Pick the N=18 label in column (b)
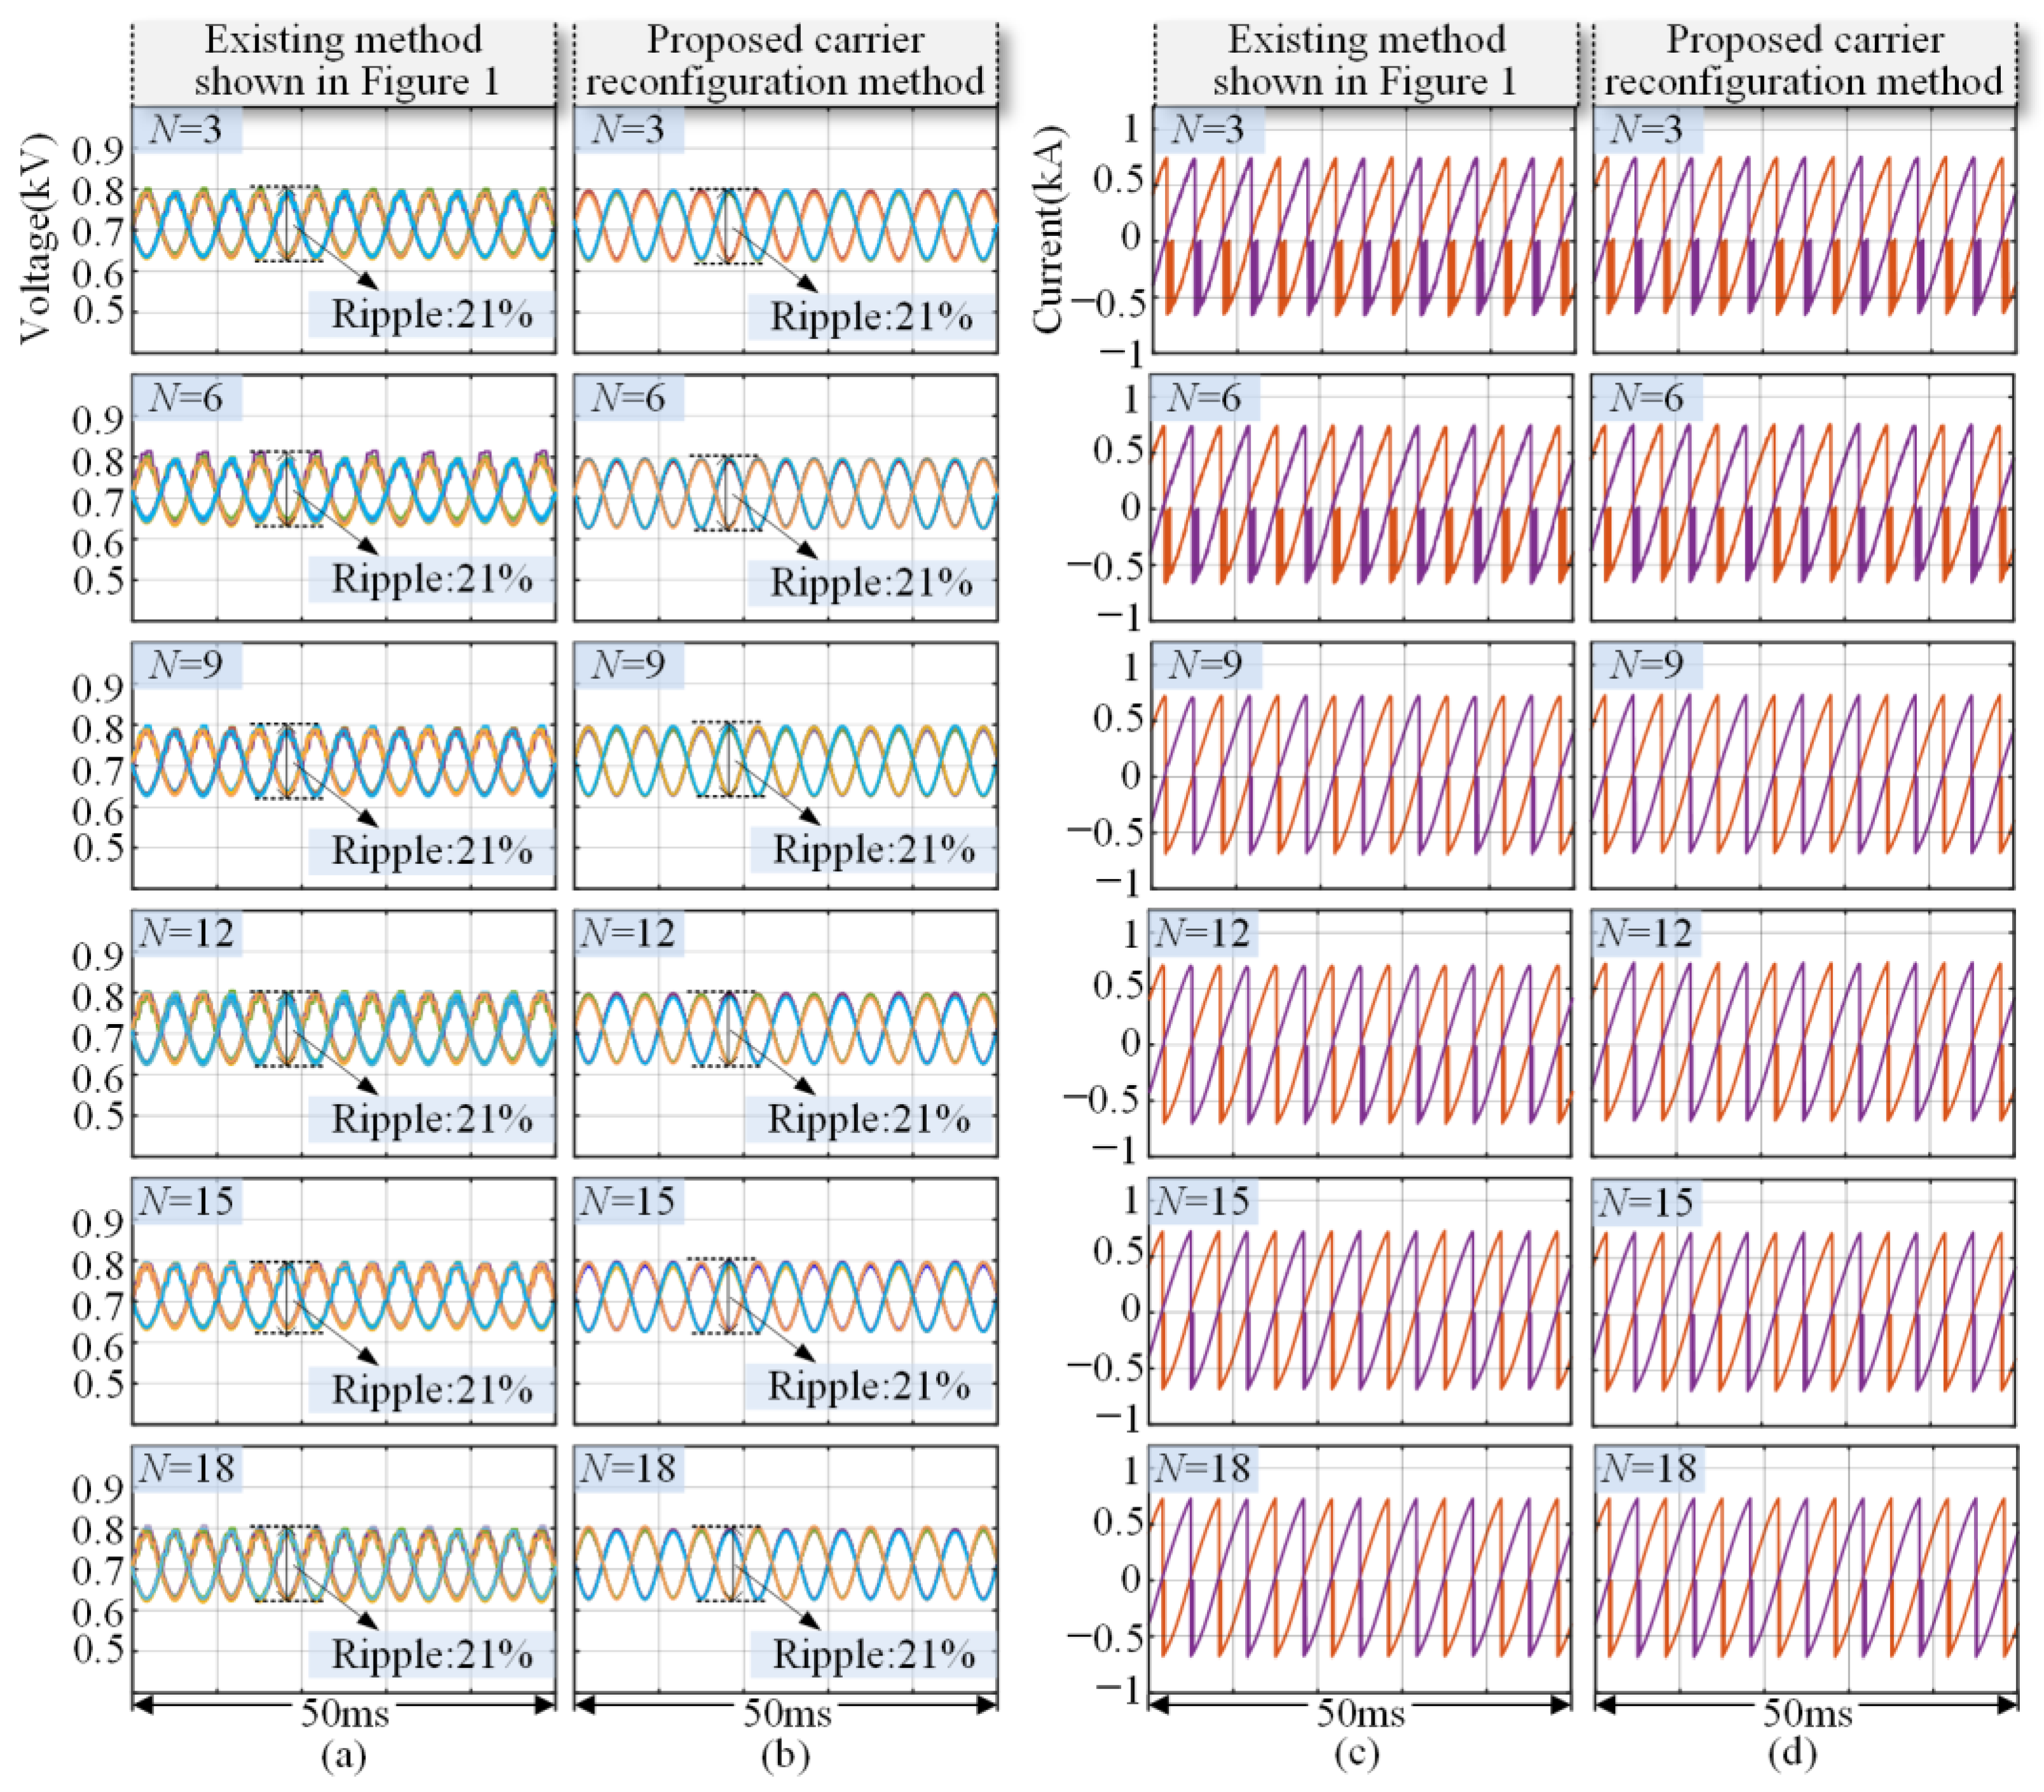Image resolution: width=2044 pixels, height=1792 pixels. (x=628, y=1468)
